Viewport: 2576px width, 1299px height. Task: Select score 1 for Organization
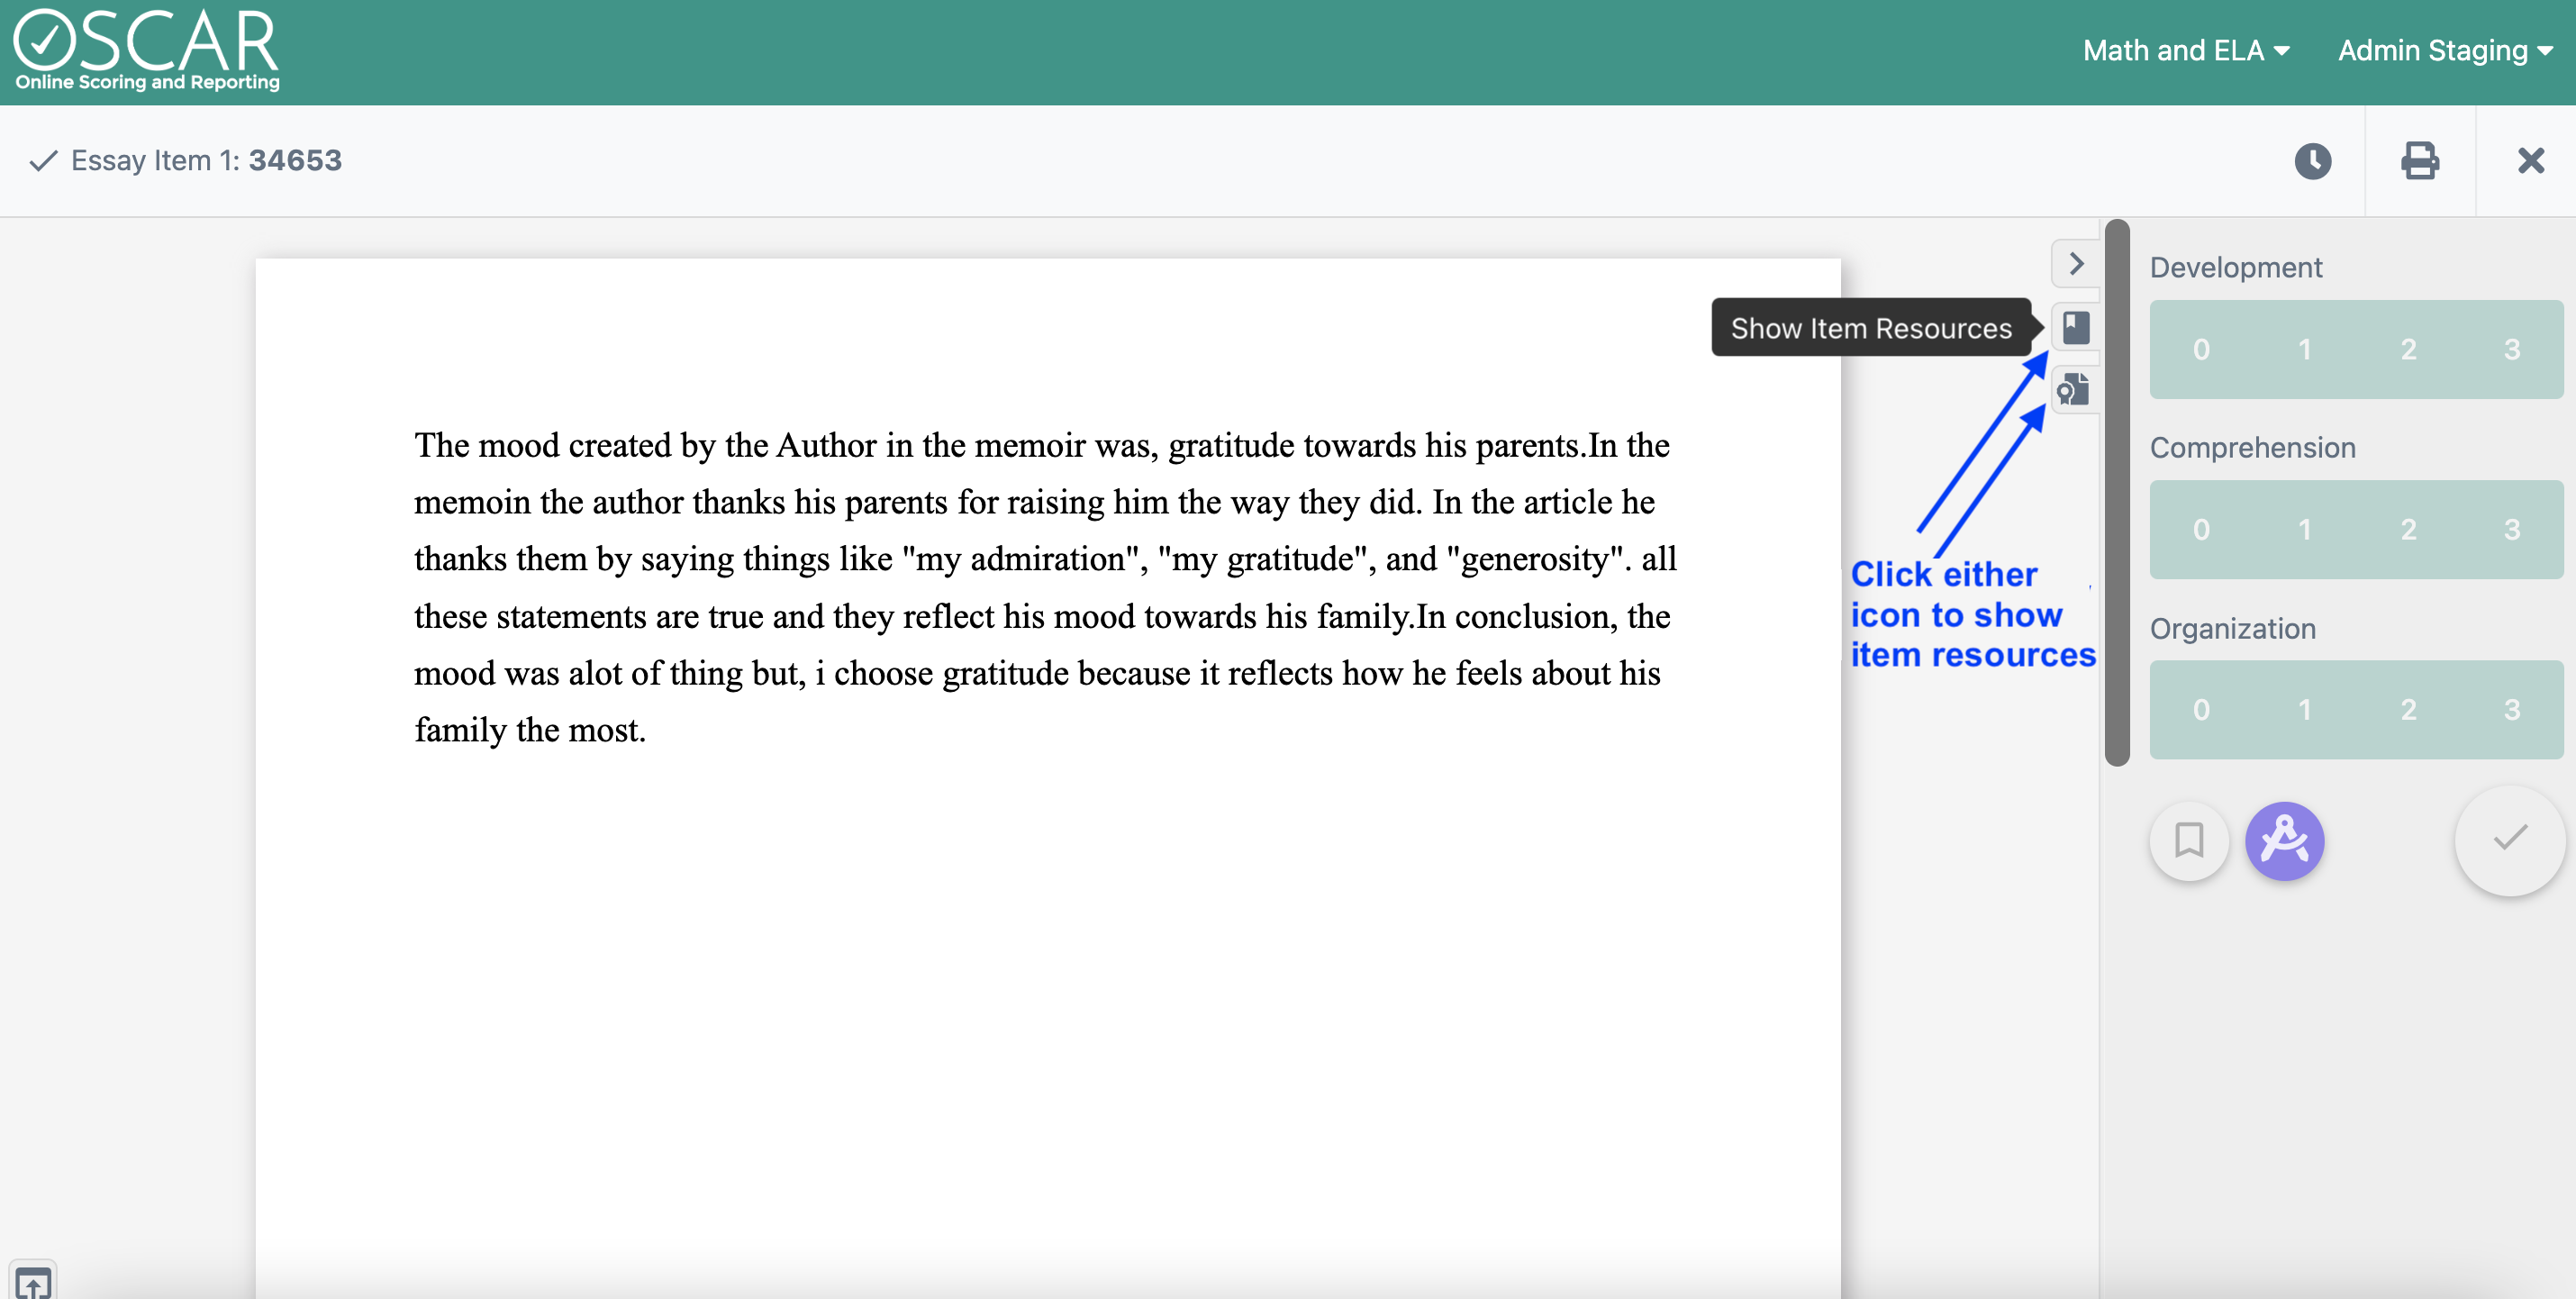[x=2304, y=709]
